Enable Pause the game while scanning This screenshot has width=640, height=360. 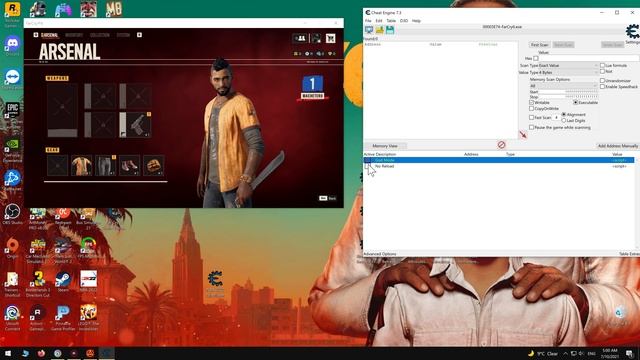tap(531, 127)
